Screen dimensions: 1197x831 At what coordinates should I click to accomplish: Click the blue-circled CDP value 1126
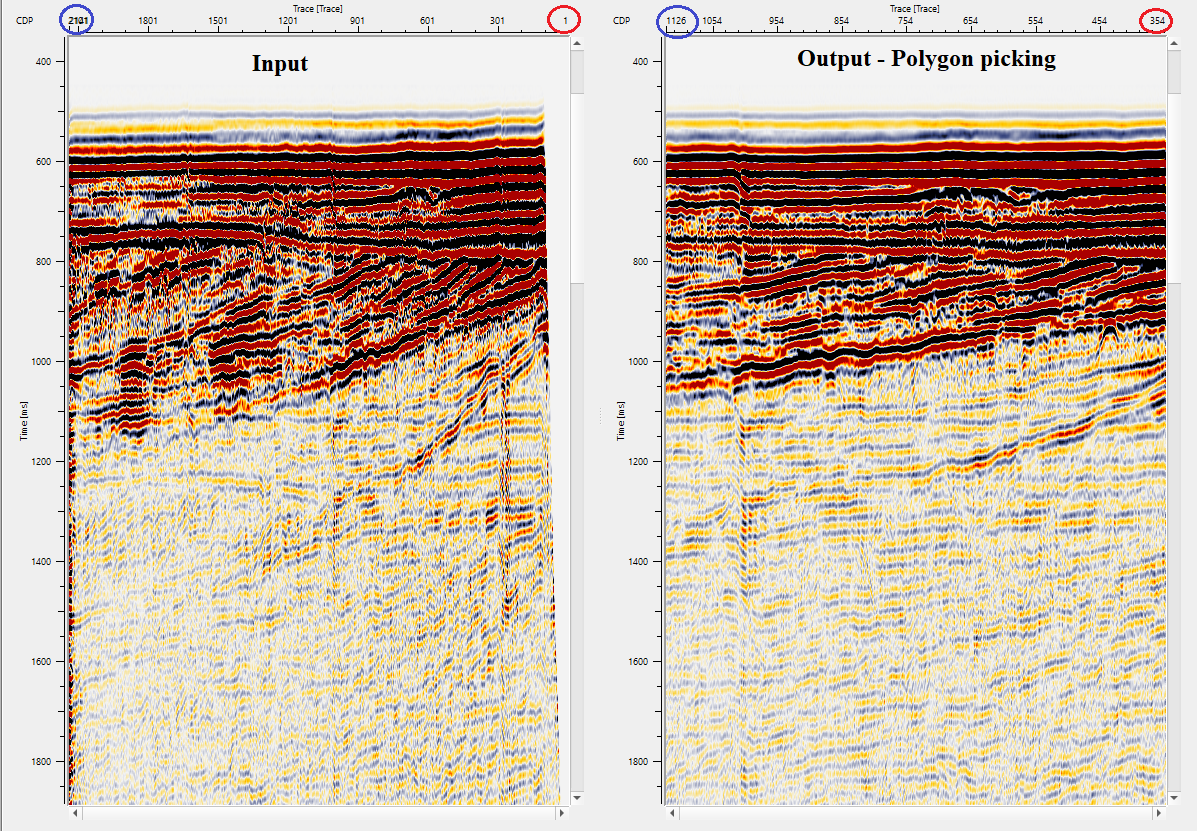coord(677,20)
